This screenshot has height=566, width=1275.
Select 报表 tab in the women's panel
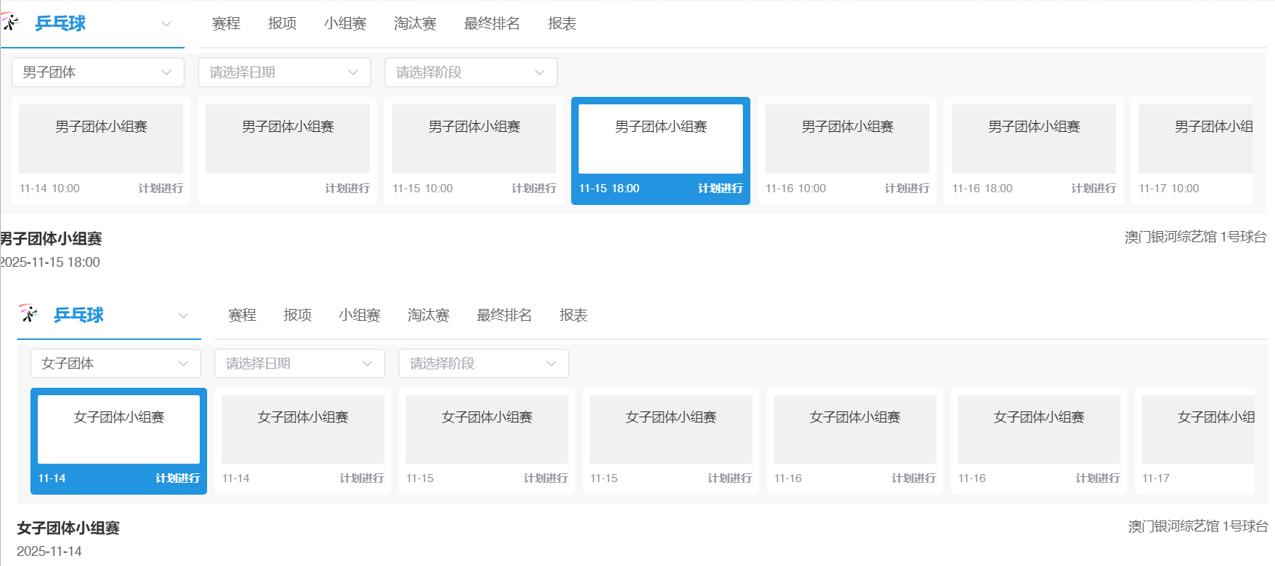pos(573,315)
